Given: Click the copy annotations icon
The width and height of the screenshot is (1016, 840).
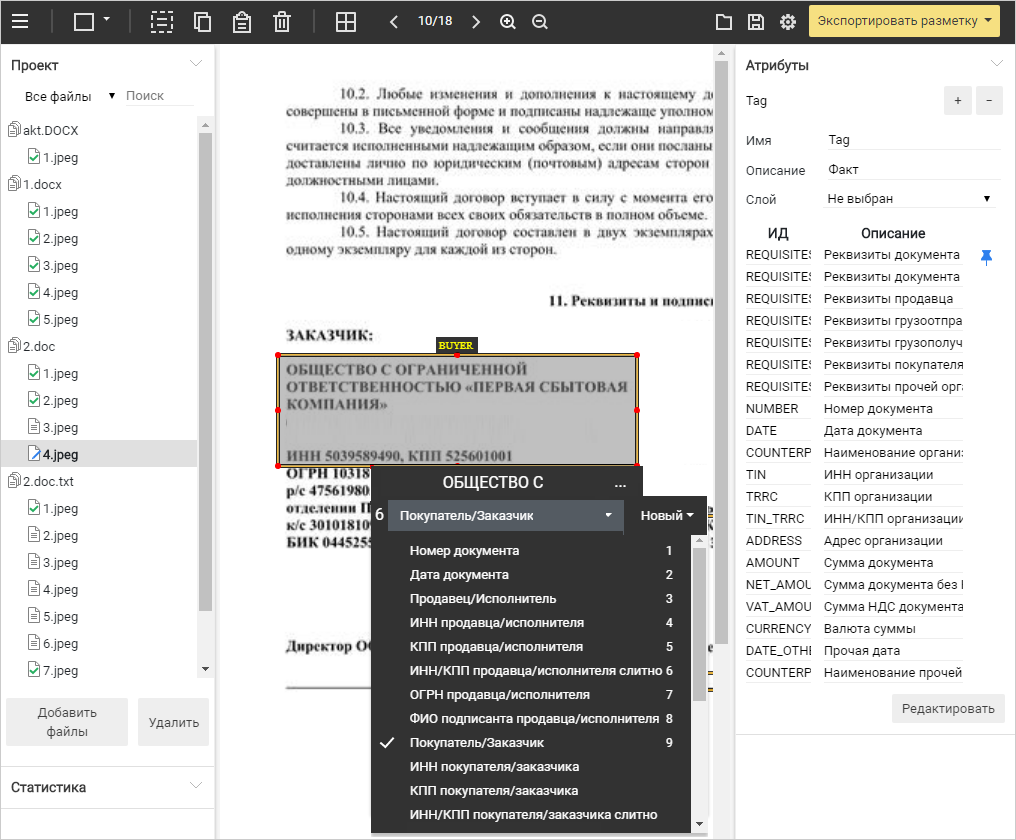Looking at the screenshot, I should pyautogui.click(x=202, y=21).
